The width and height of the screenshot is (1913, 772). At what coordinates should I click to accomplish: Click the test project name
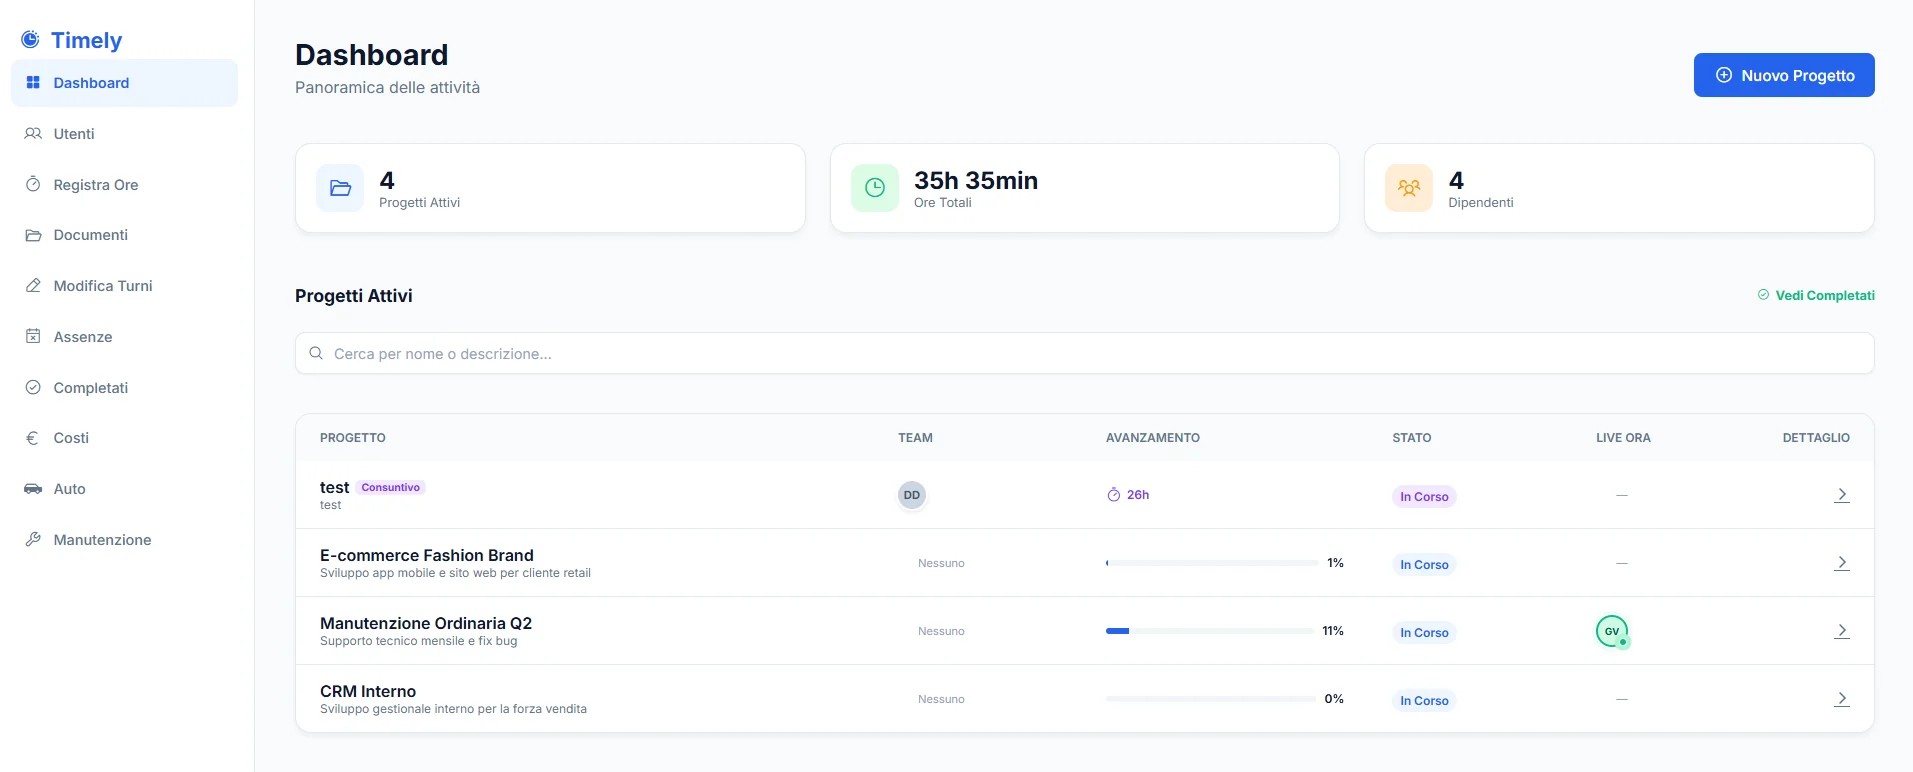click(x=334, y=487)
